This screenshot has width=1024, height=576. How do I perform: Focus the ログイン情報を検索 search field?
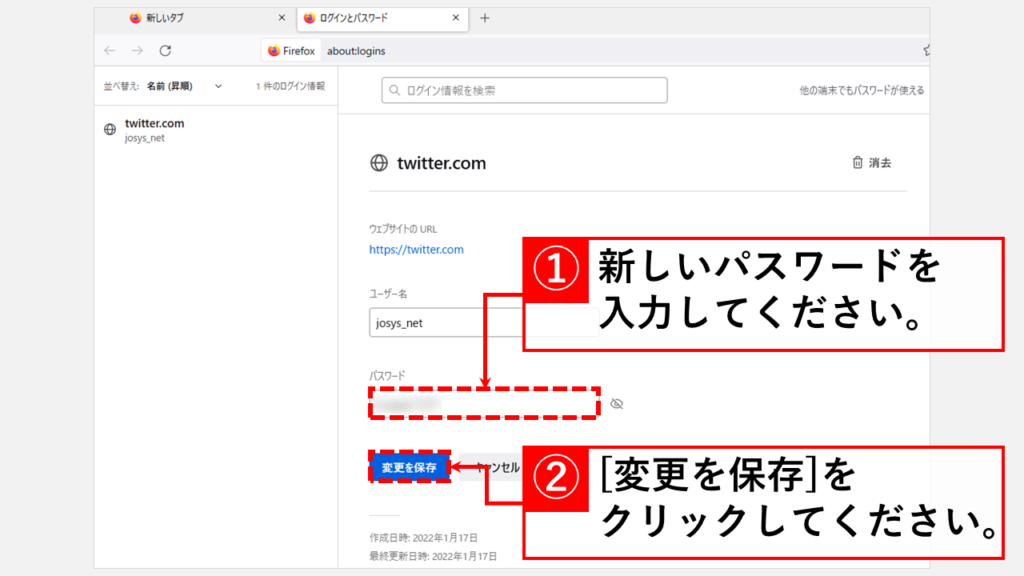point(524,90)
